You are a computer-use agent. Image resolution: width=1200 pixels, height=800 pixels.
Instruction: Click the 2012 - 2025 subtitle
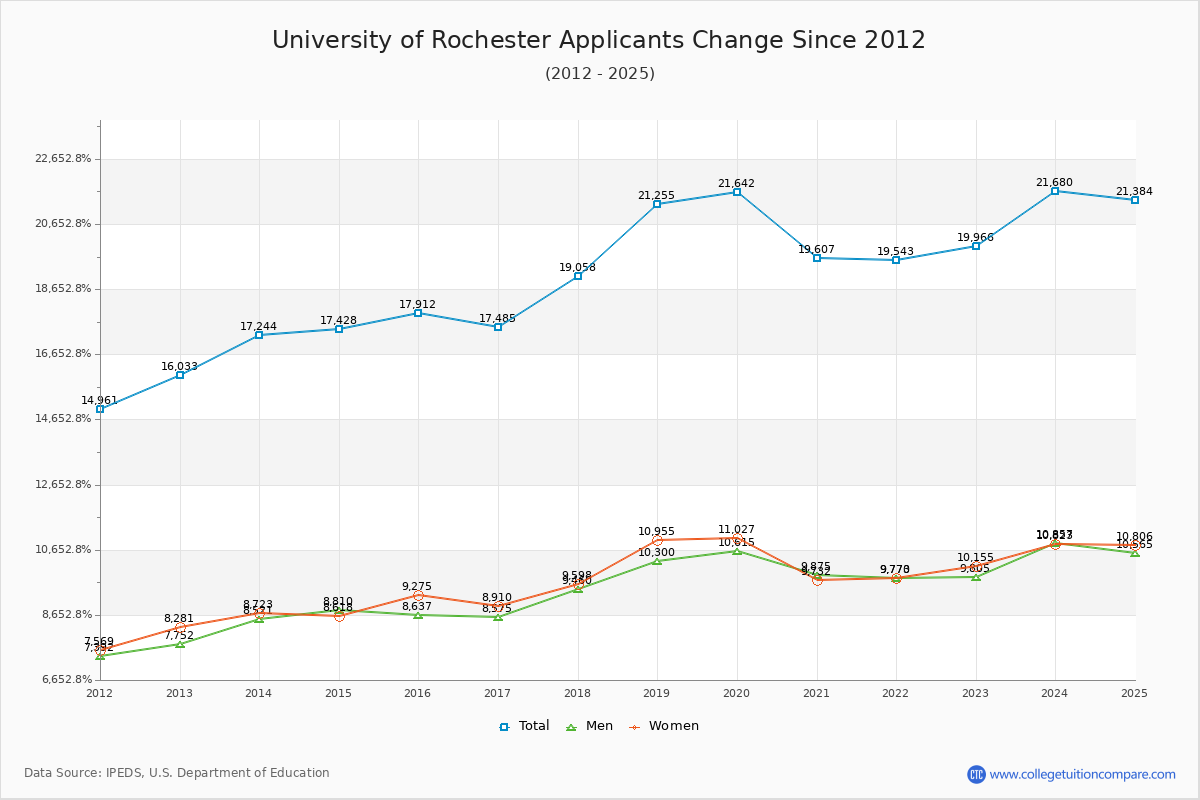click(x=599, y=73)
